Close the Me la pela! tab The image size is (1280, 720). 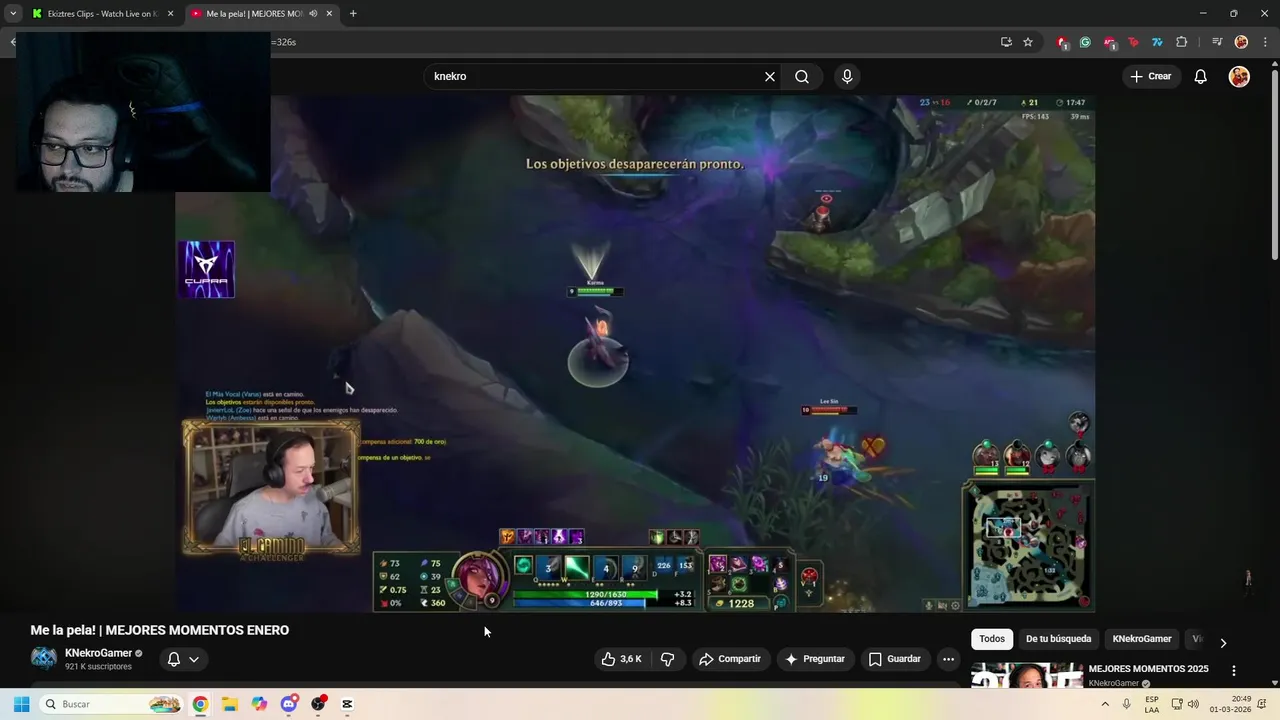[329, 14]
